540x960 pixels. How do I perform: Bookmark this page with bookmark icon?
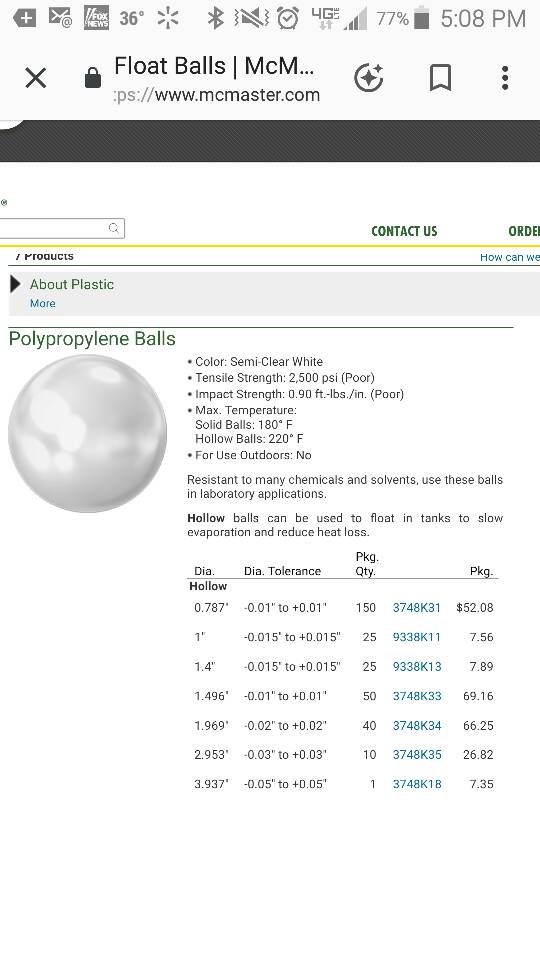pos(440,78)
